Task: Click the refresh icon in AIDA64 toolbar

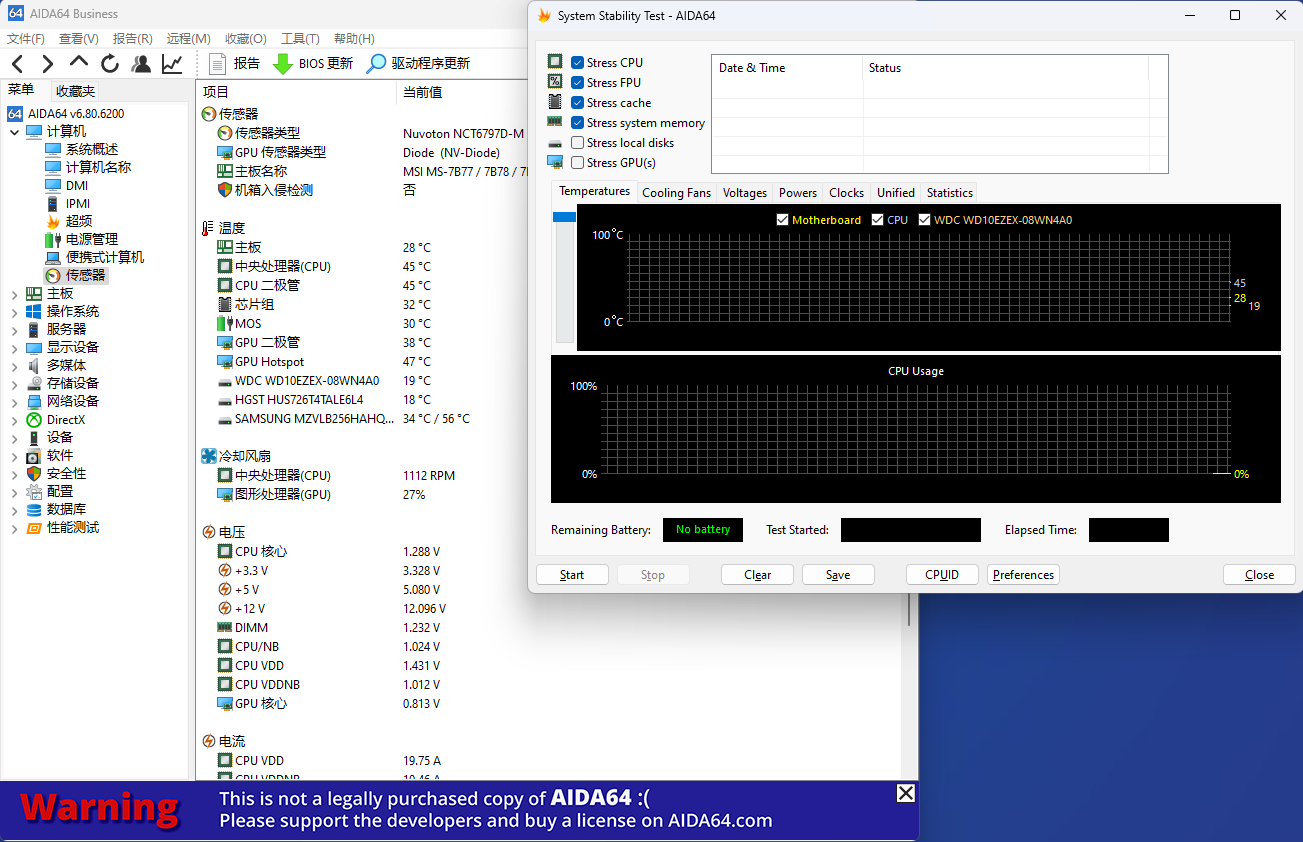Action: coord(110,64)
